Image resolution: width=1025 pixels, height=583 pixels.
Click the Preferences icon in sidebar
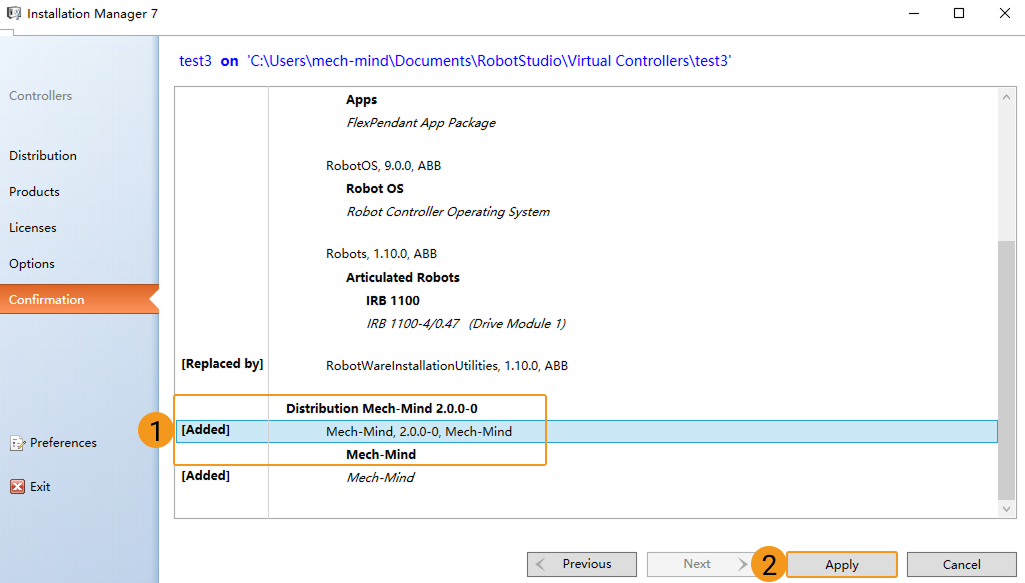17,443
